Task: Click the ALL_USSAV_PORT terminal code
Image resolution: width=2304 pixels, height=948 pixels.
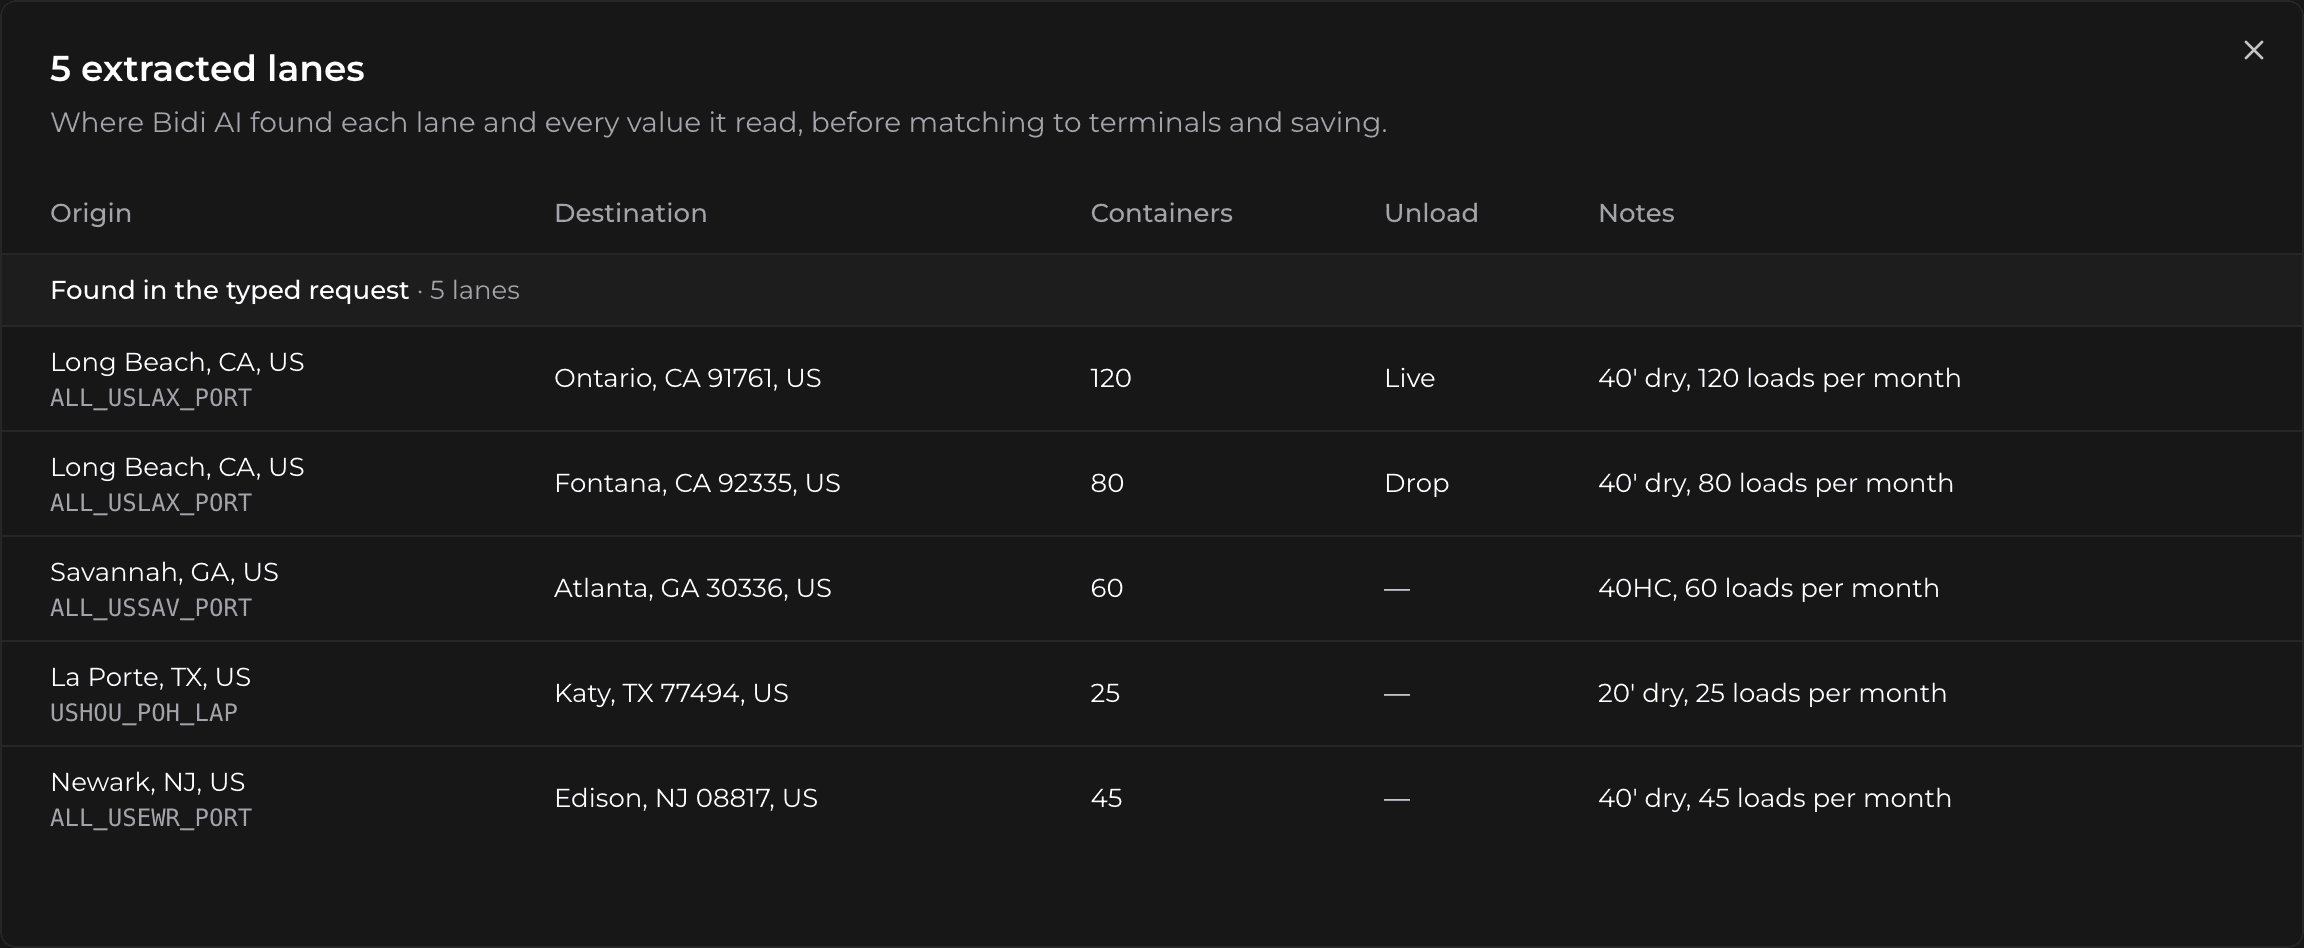Action: tap(151, 608)
